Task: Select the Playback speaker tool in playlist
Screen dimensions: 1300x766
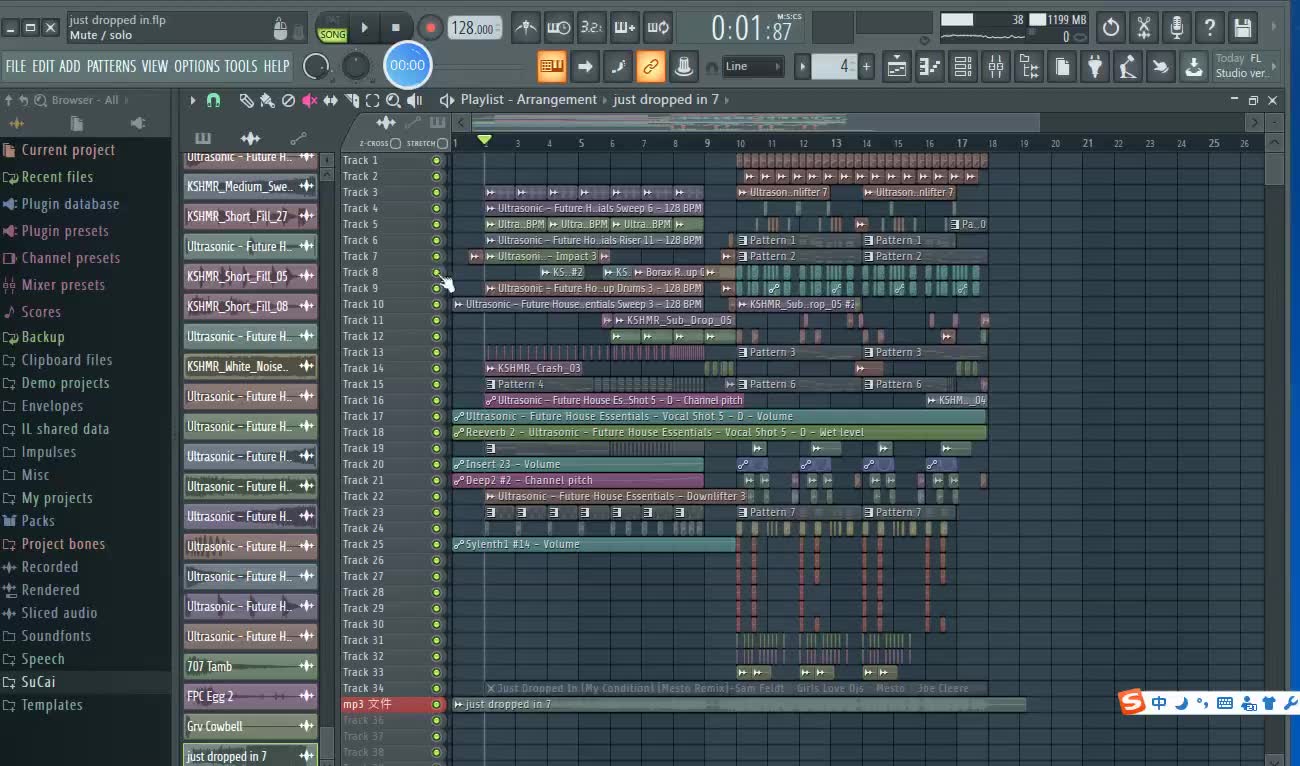Action: (414, 100)
